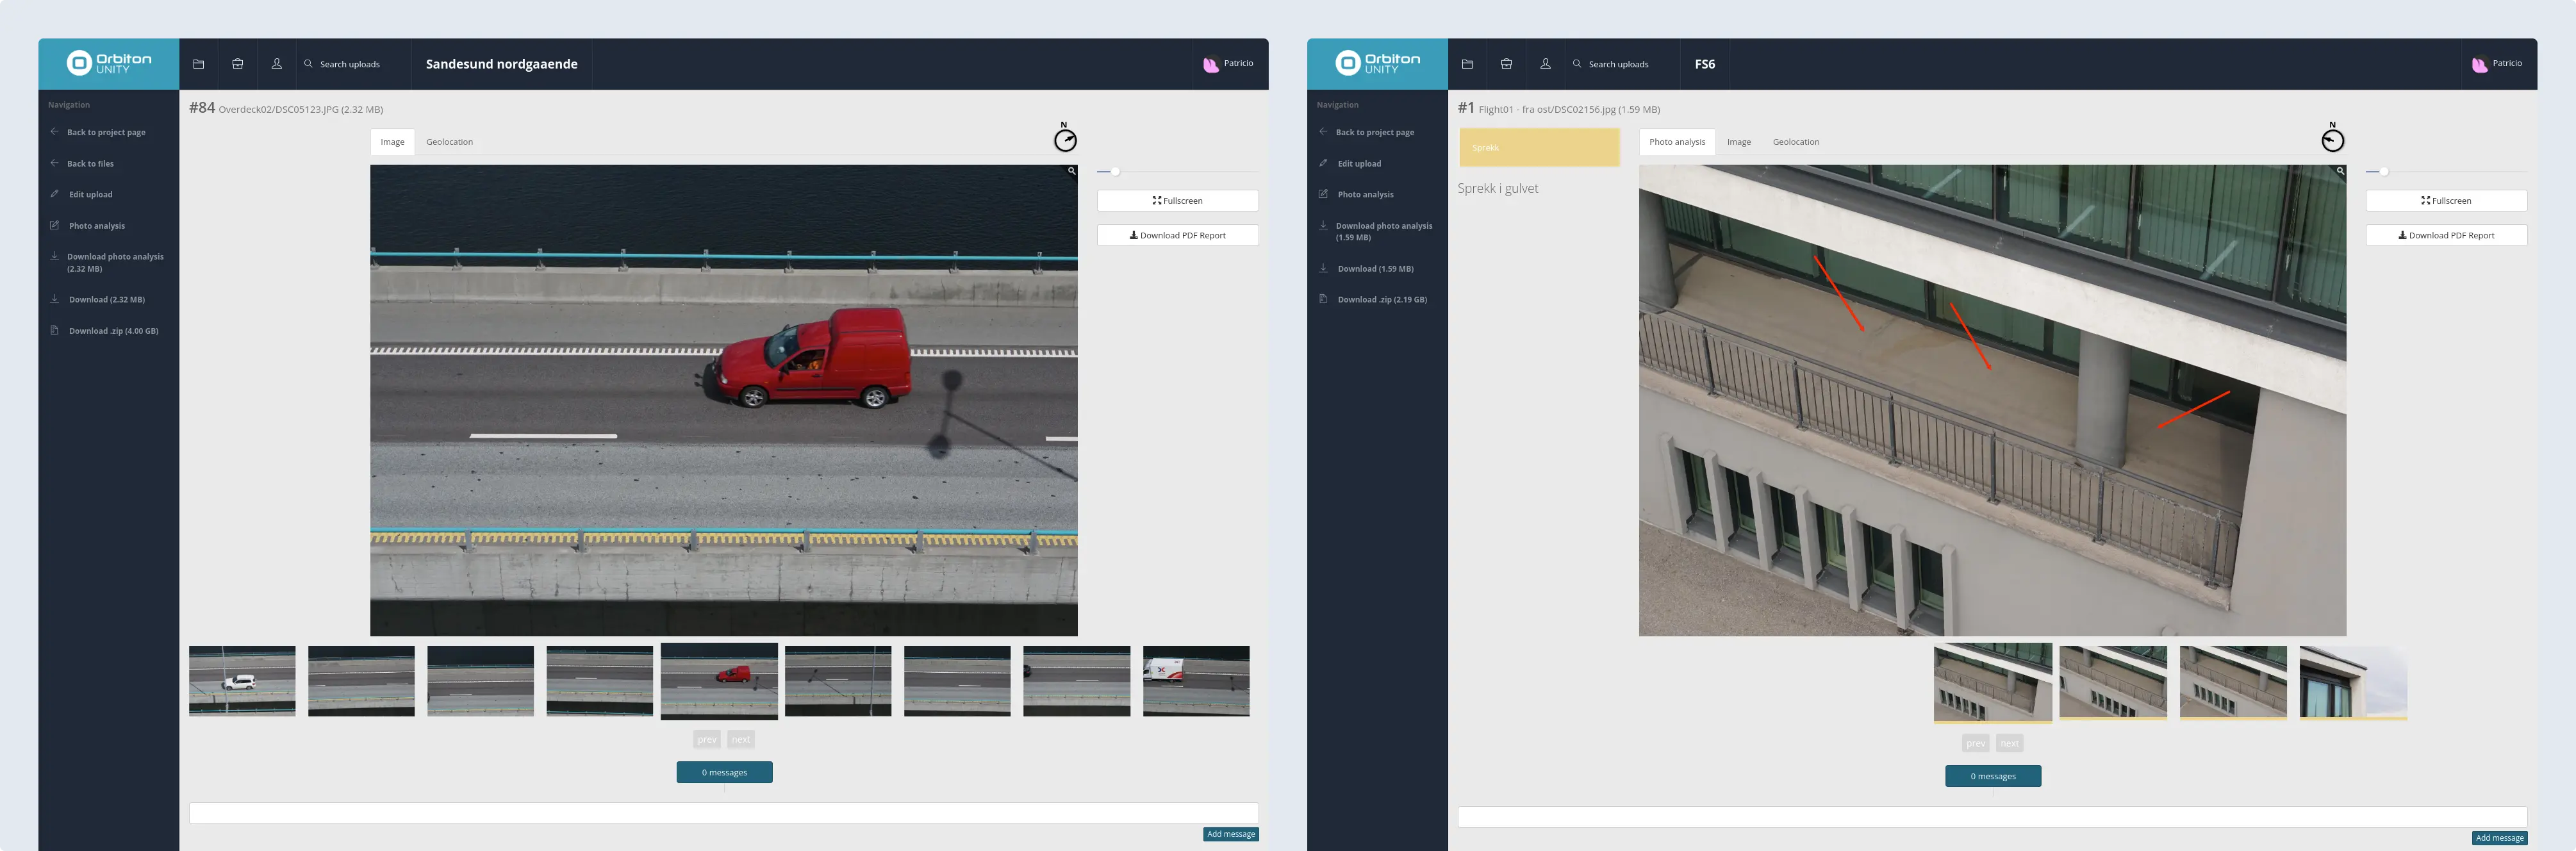Select the compass north indicator above the image
The height and width of the screenshot is (851, 2576).
coord(1065,139)
